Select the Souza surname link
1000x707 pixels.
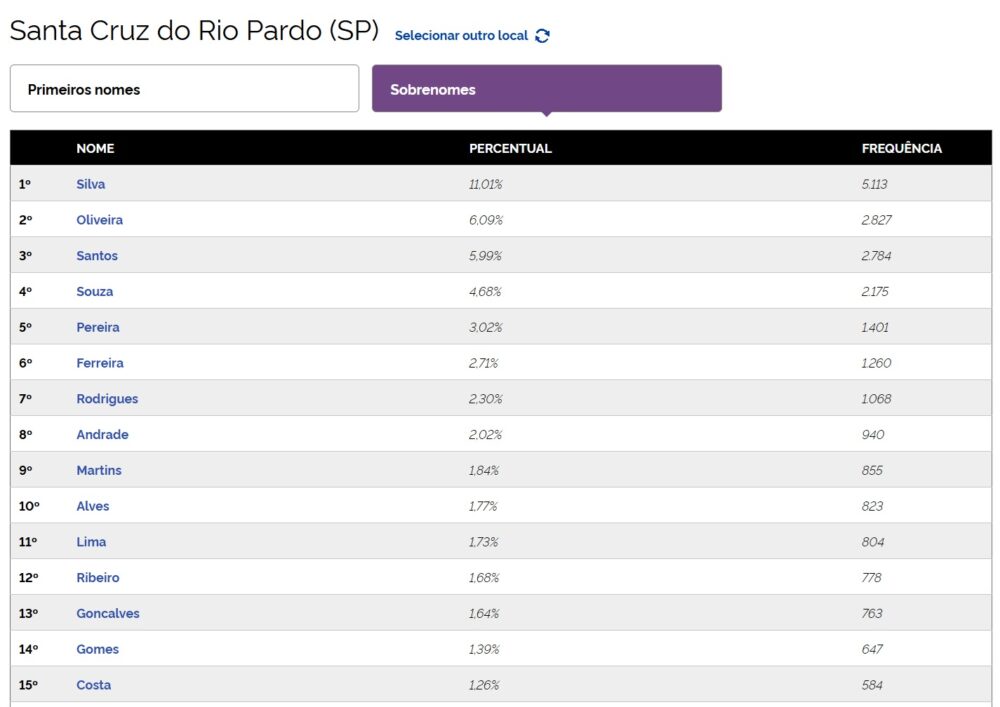click(x=95, y=292)
